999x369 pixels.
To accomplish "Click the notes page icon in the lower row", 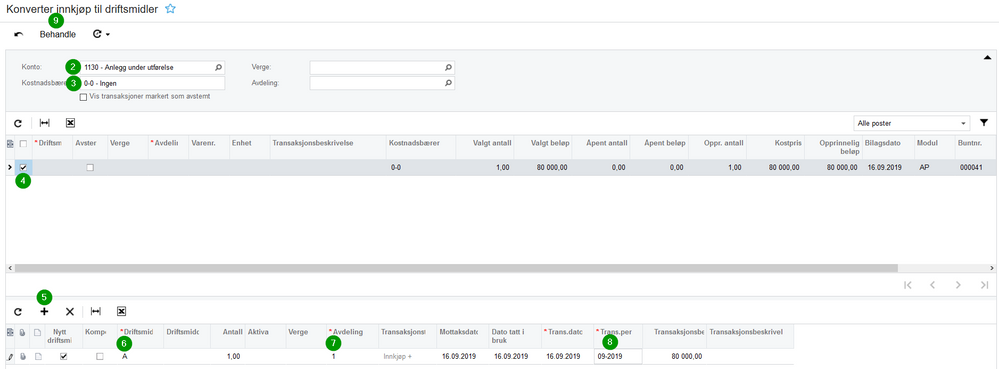I will pyautogui.click(x=38, y=357).
